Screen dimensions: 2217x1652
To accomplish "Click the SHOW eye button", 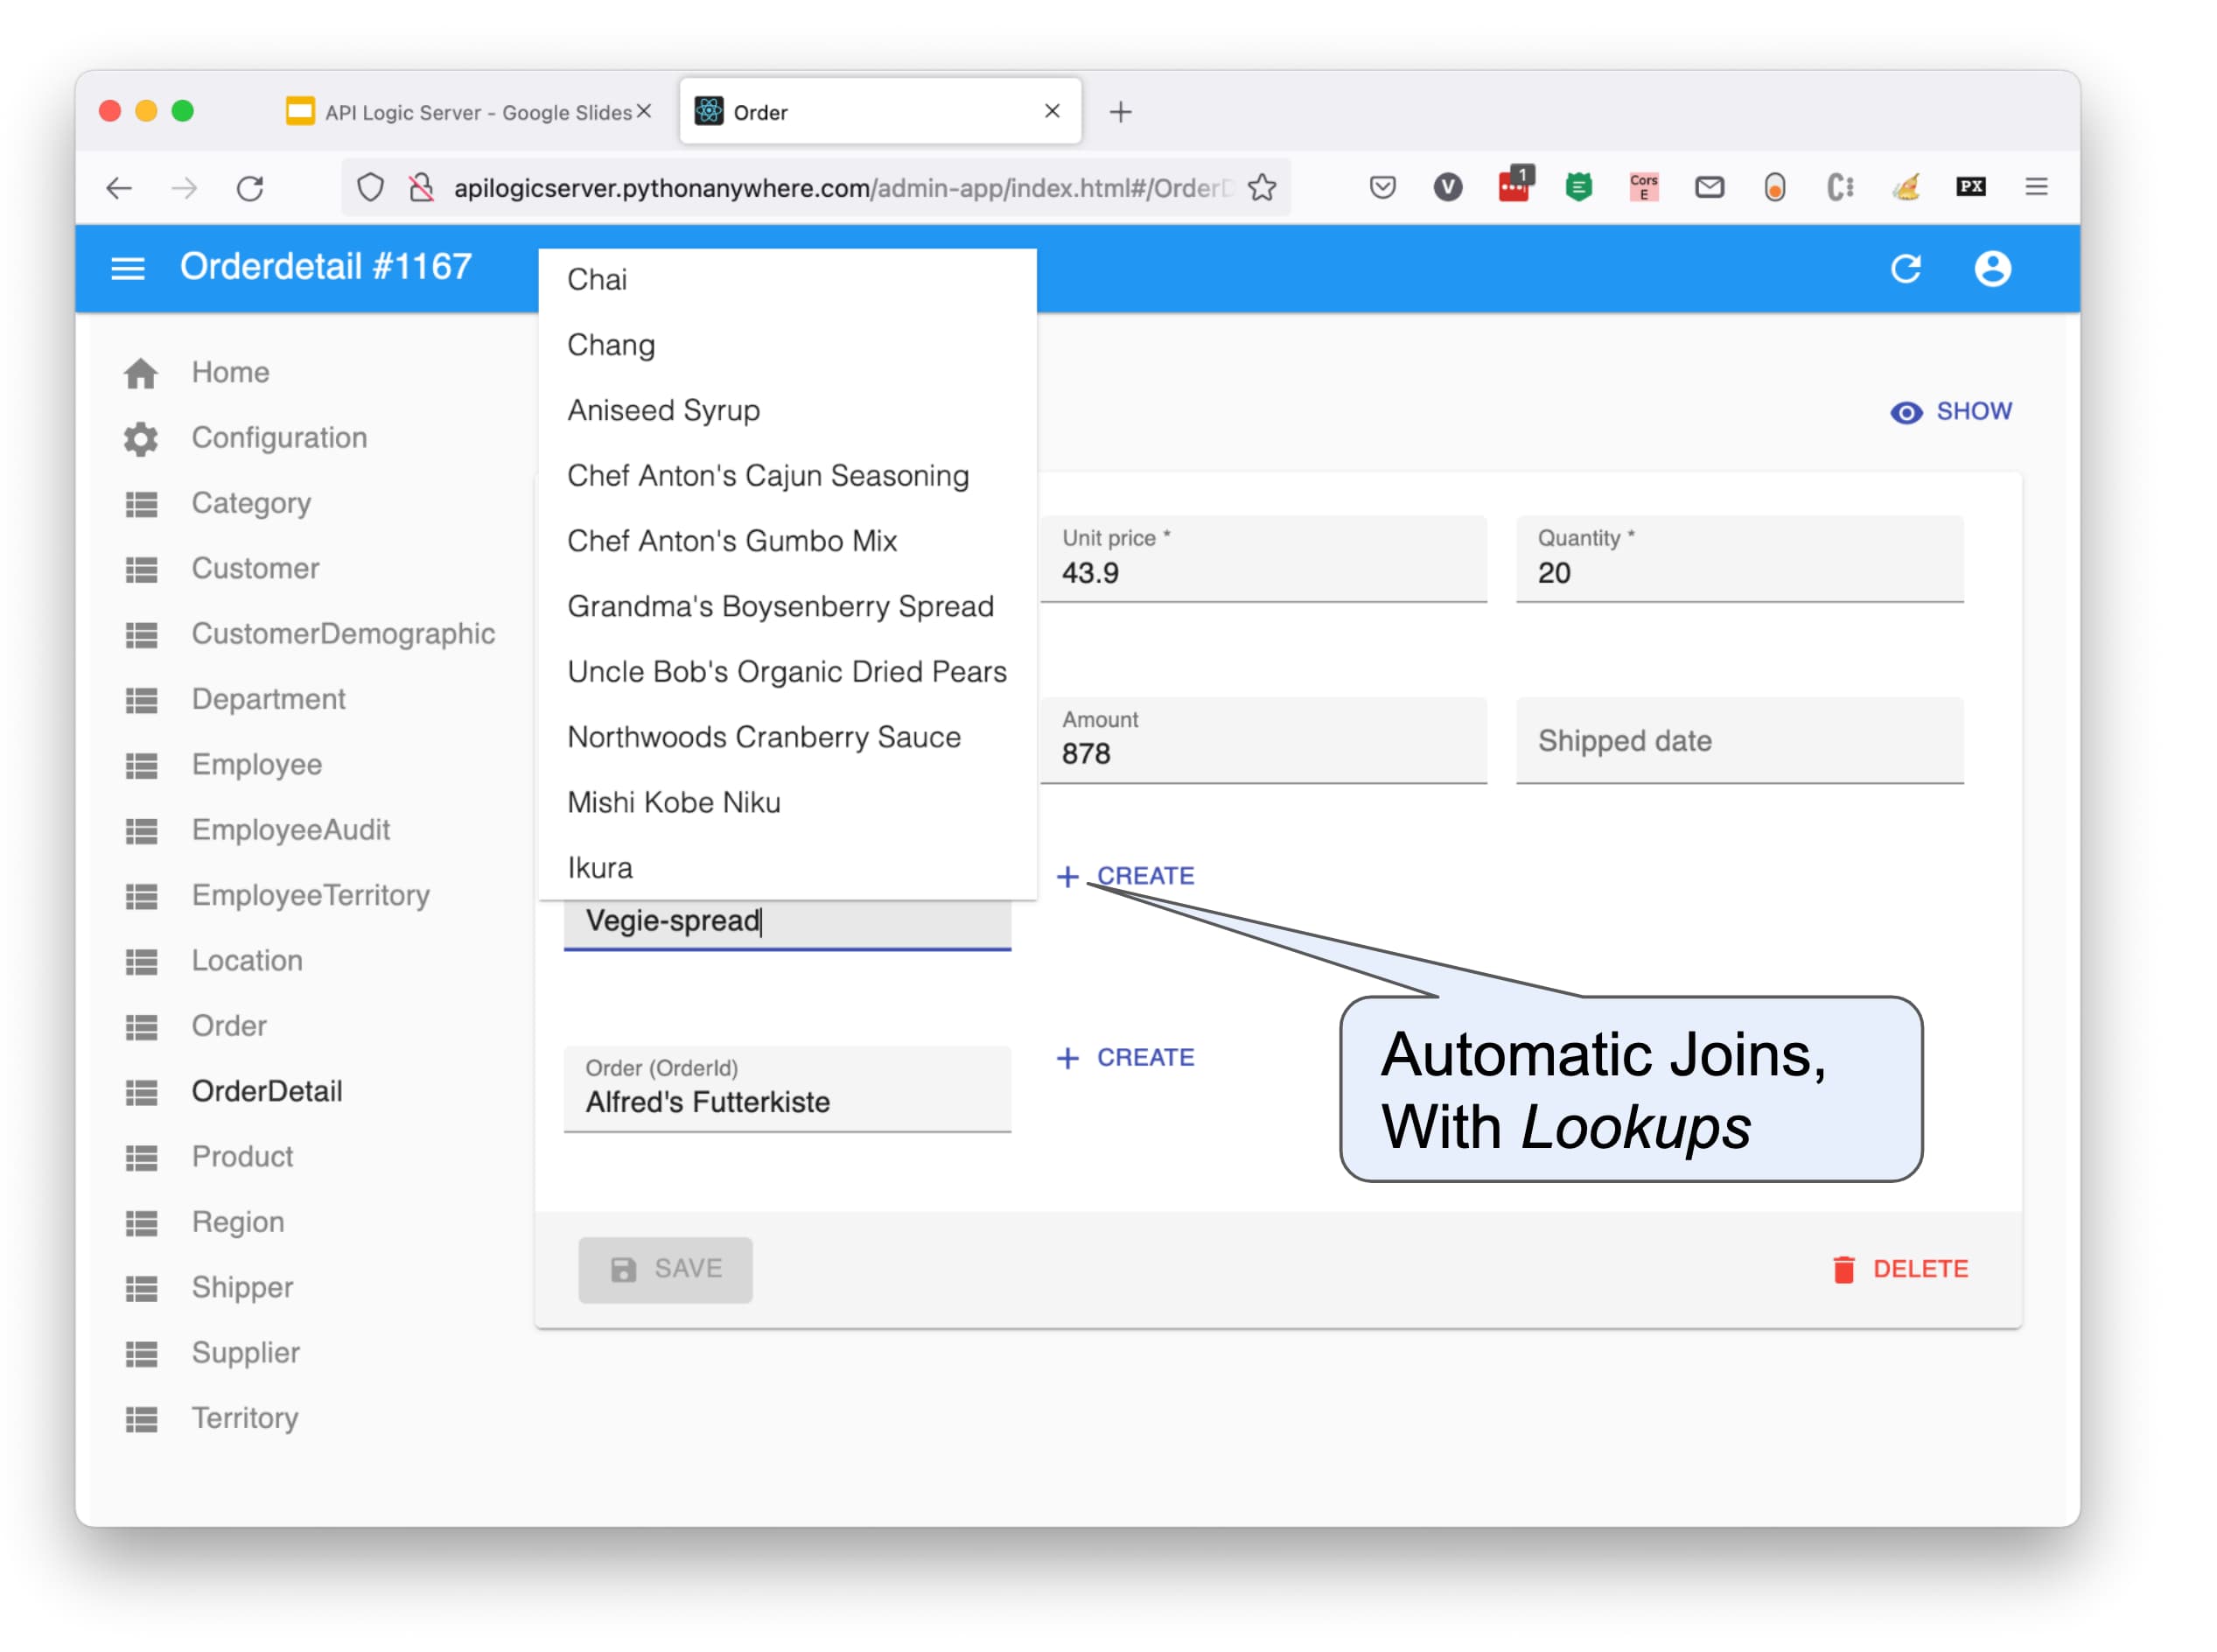I will pyautogui.click(x=1950, y=412).
